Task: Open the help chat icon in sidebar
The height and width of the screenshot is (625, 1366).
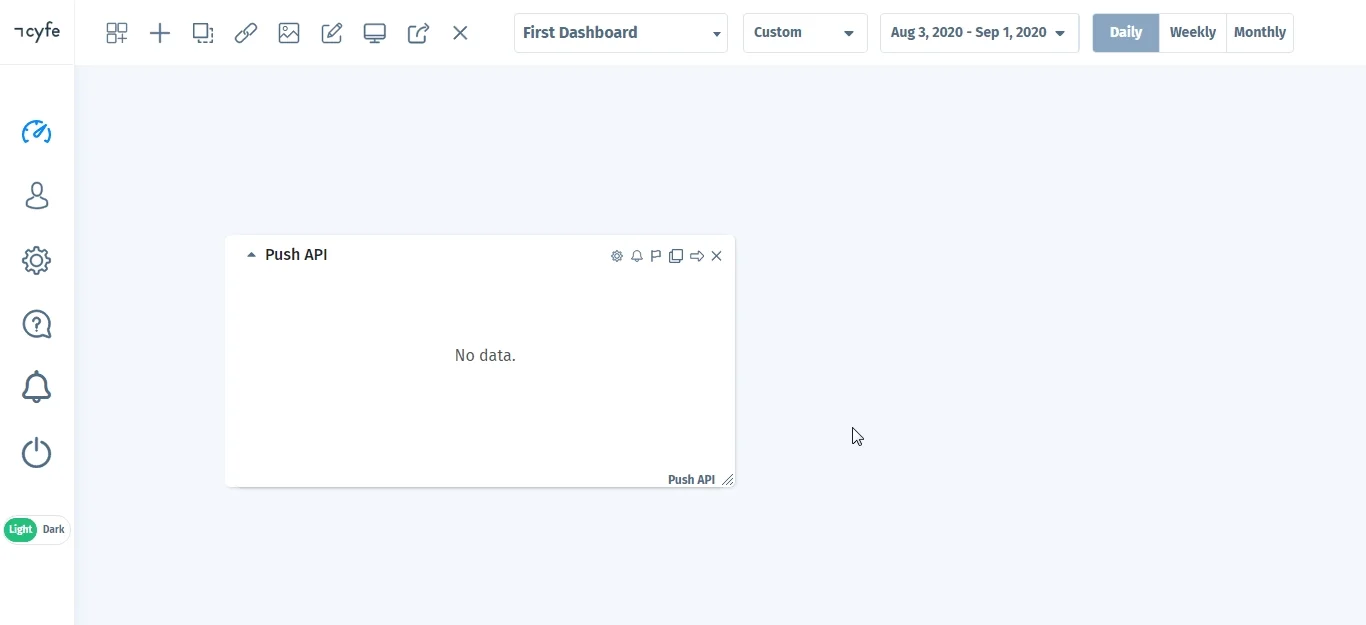Action: coord(37,324)
